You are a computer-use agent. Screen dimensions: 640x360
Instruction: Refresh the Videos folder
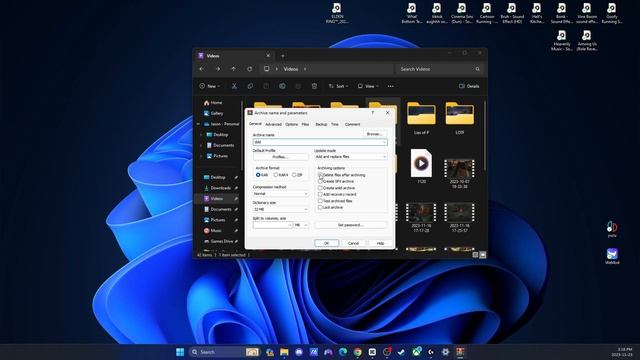(x=249, y=69)
